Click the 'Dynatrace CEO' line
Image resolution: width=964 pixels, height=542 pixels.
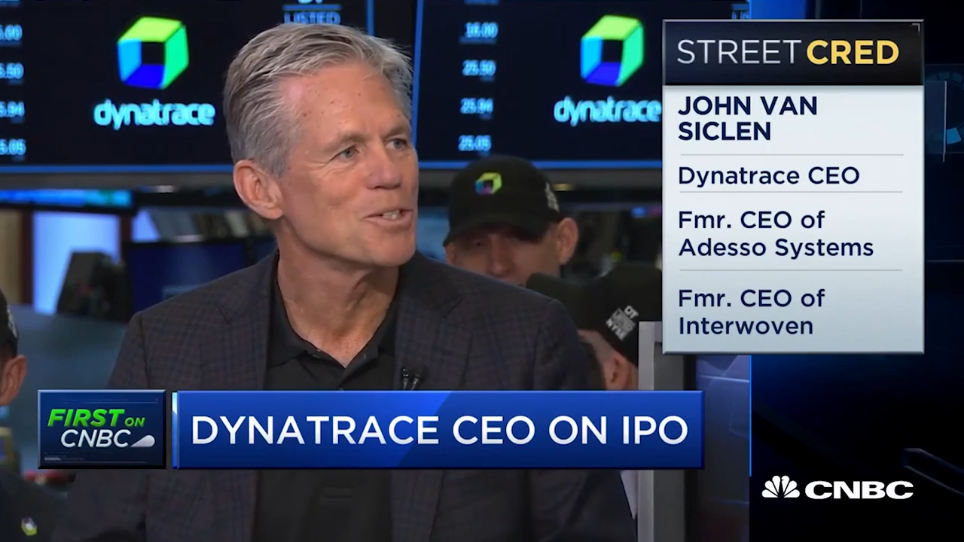(x=768, y=176)
